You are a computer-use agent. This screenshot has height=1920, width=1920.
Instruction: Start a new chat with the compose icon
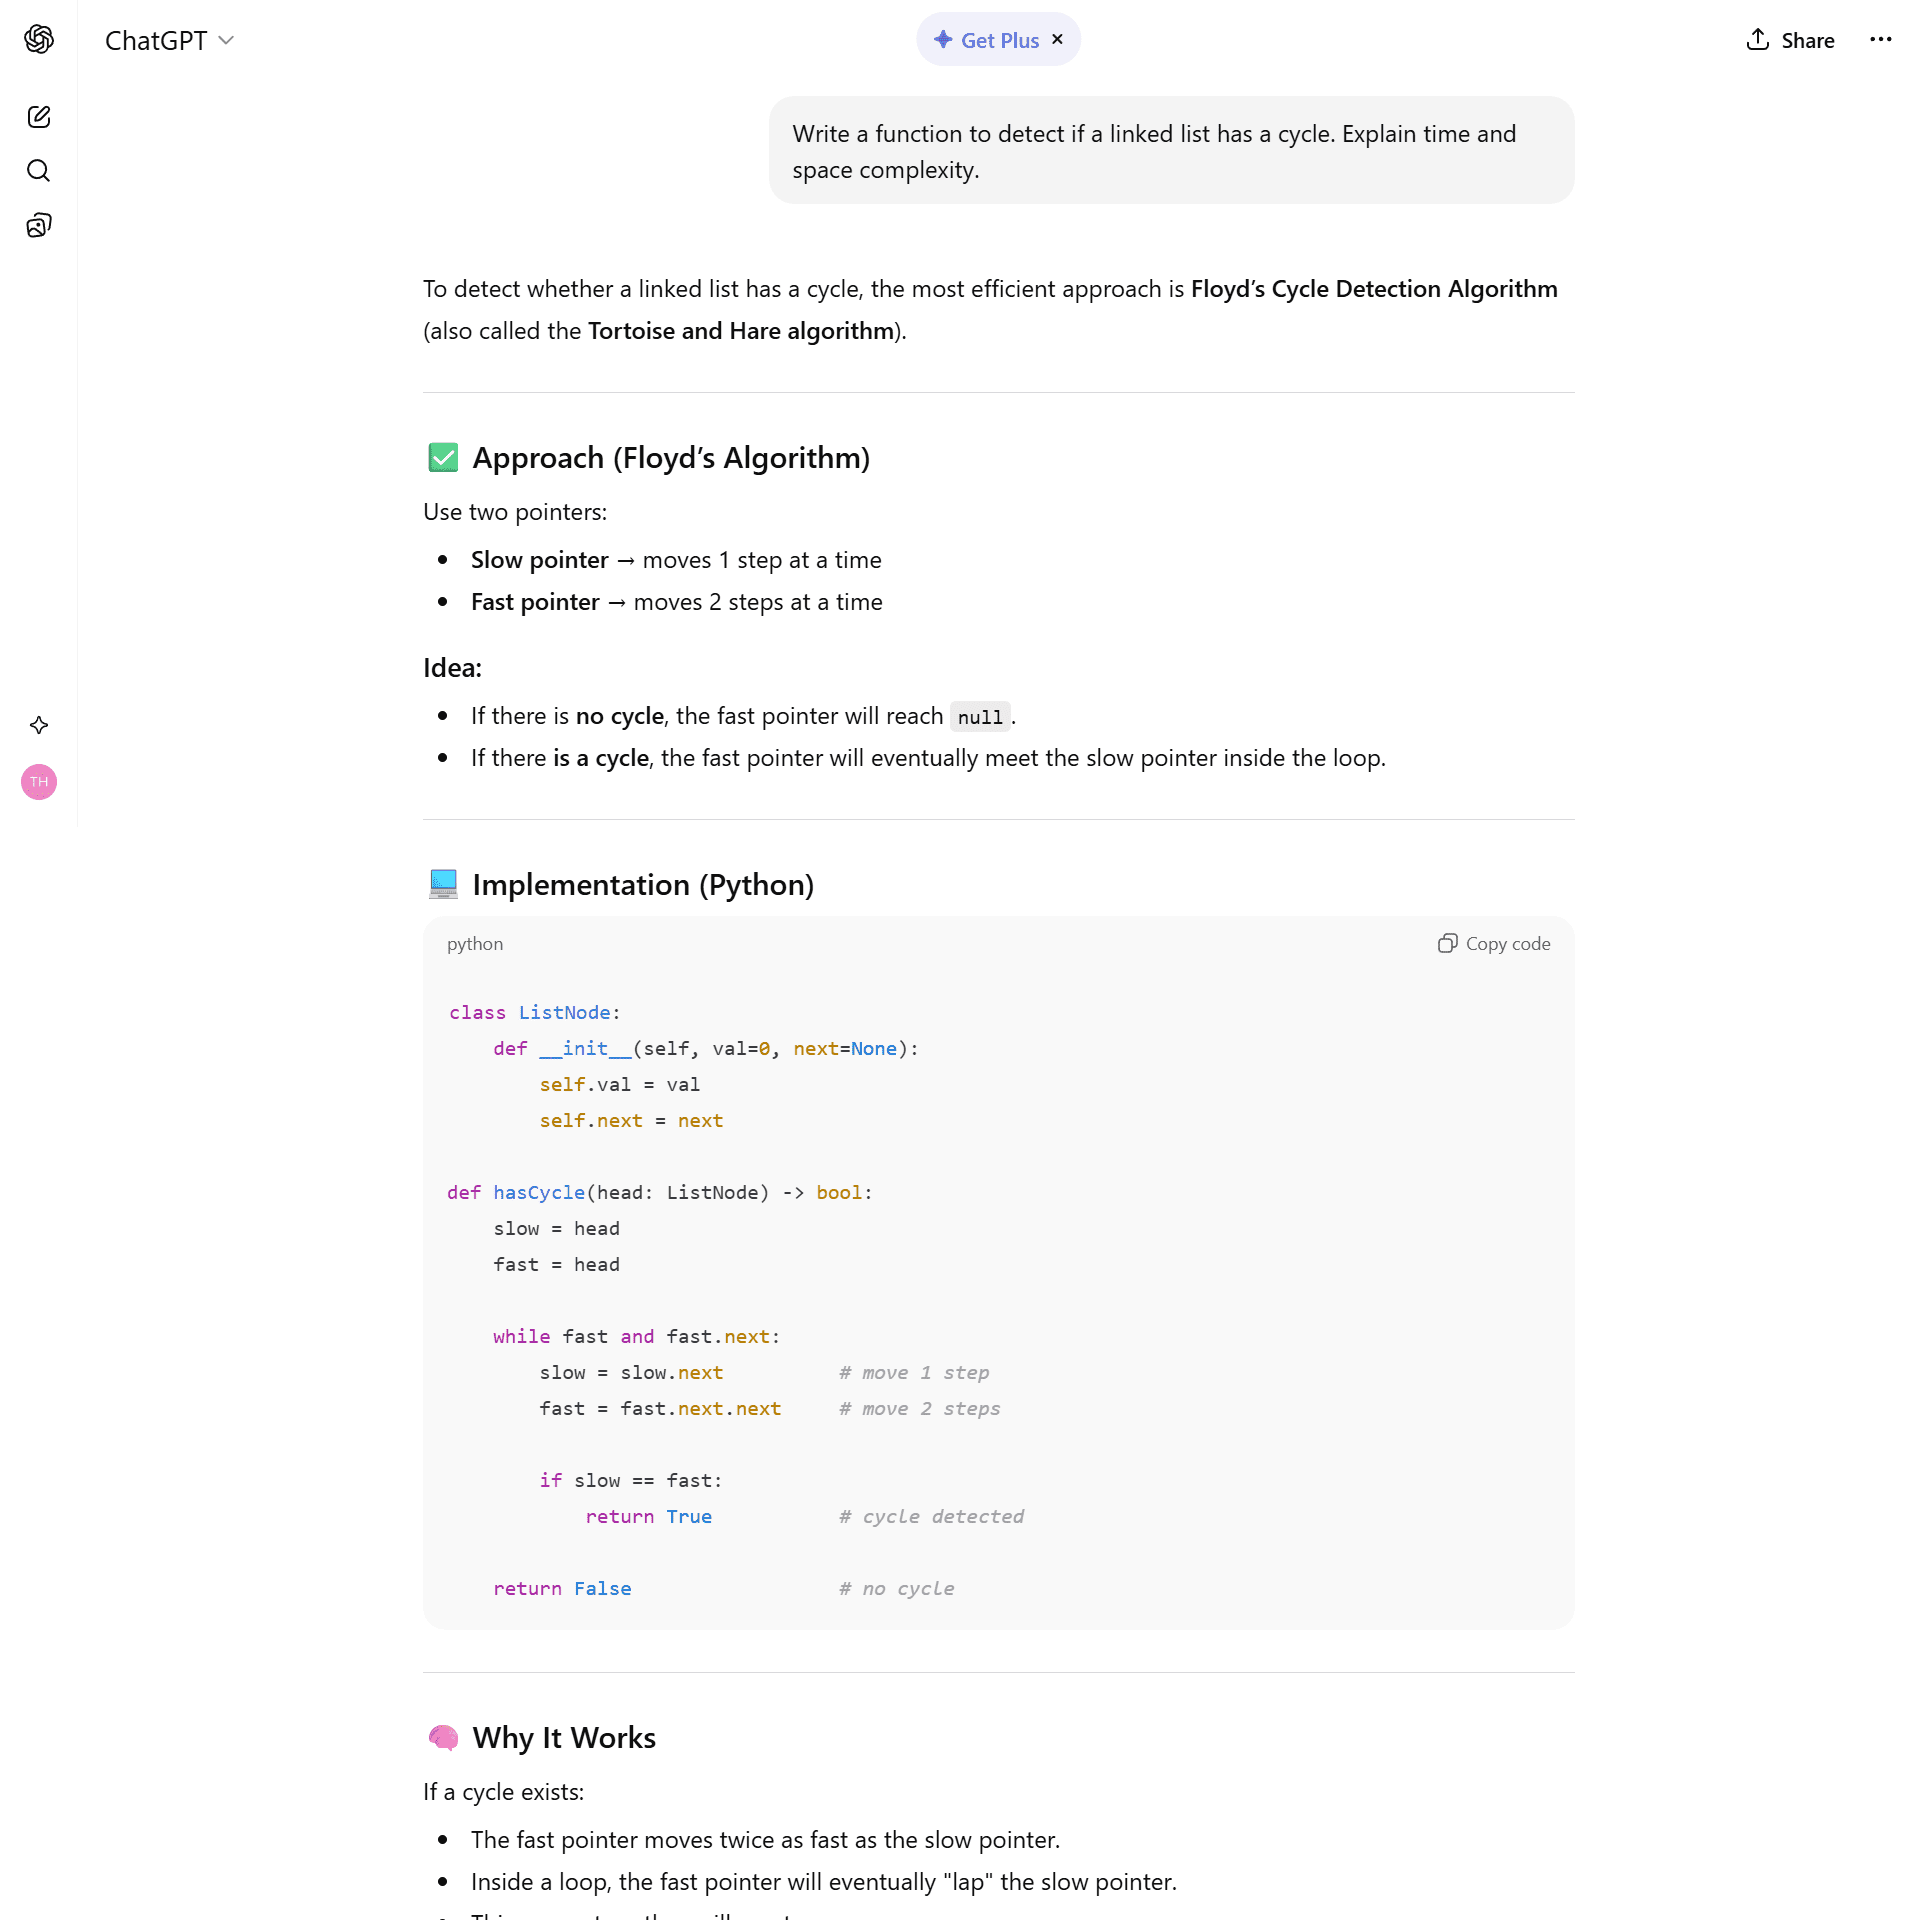39,117
